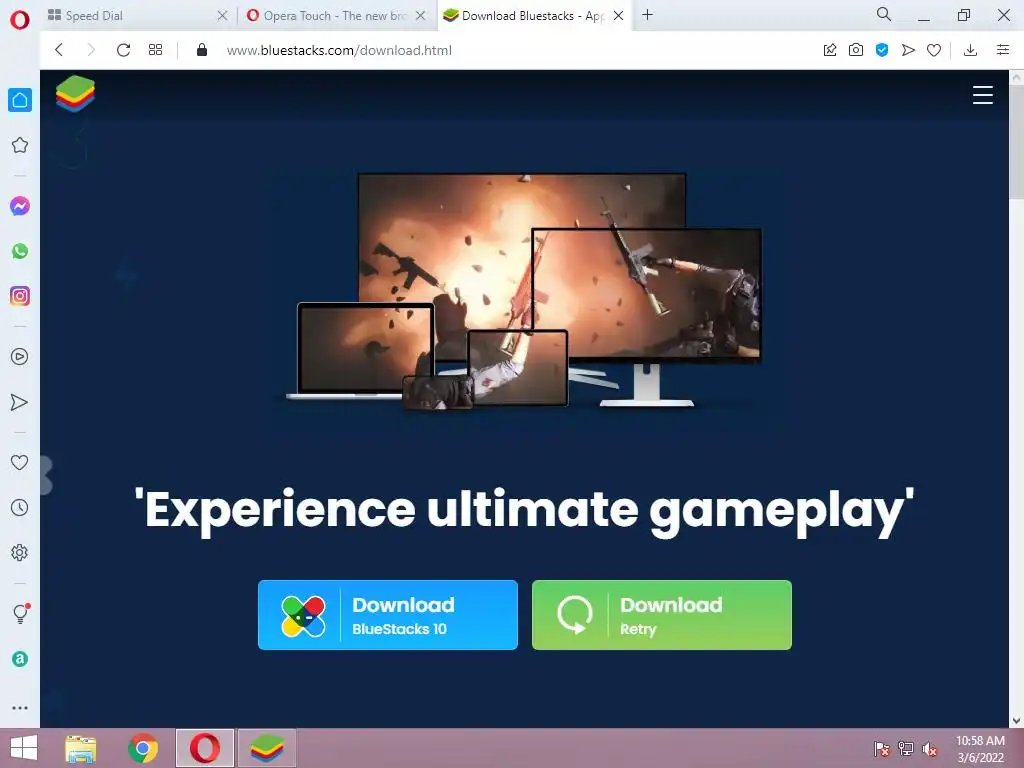Screen dimensions: 1024x768
Task: Send page via My Flow address bar icon
Action: pyautogui.click(x=908, y=50)
